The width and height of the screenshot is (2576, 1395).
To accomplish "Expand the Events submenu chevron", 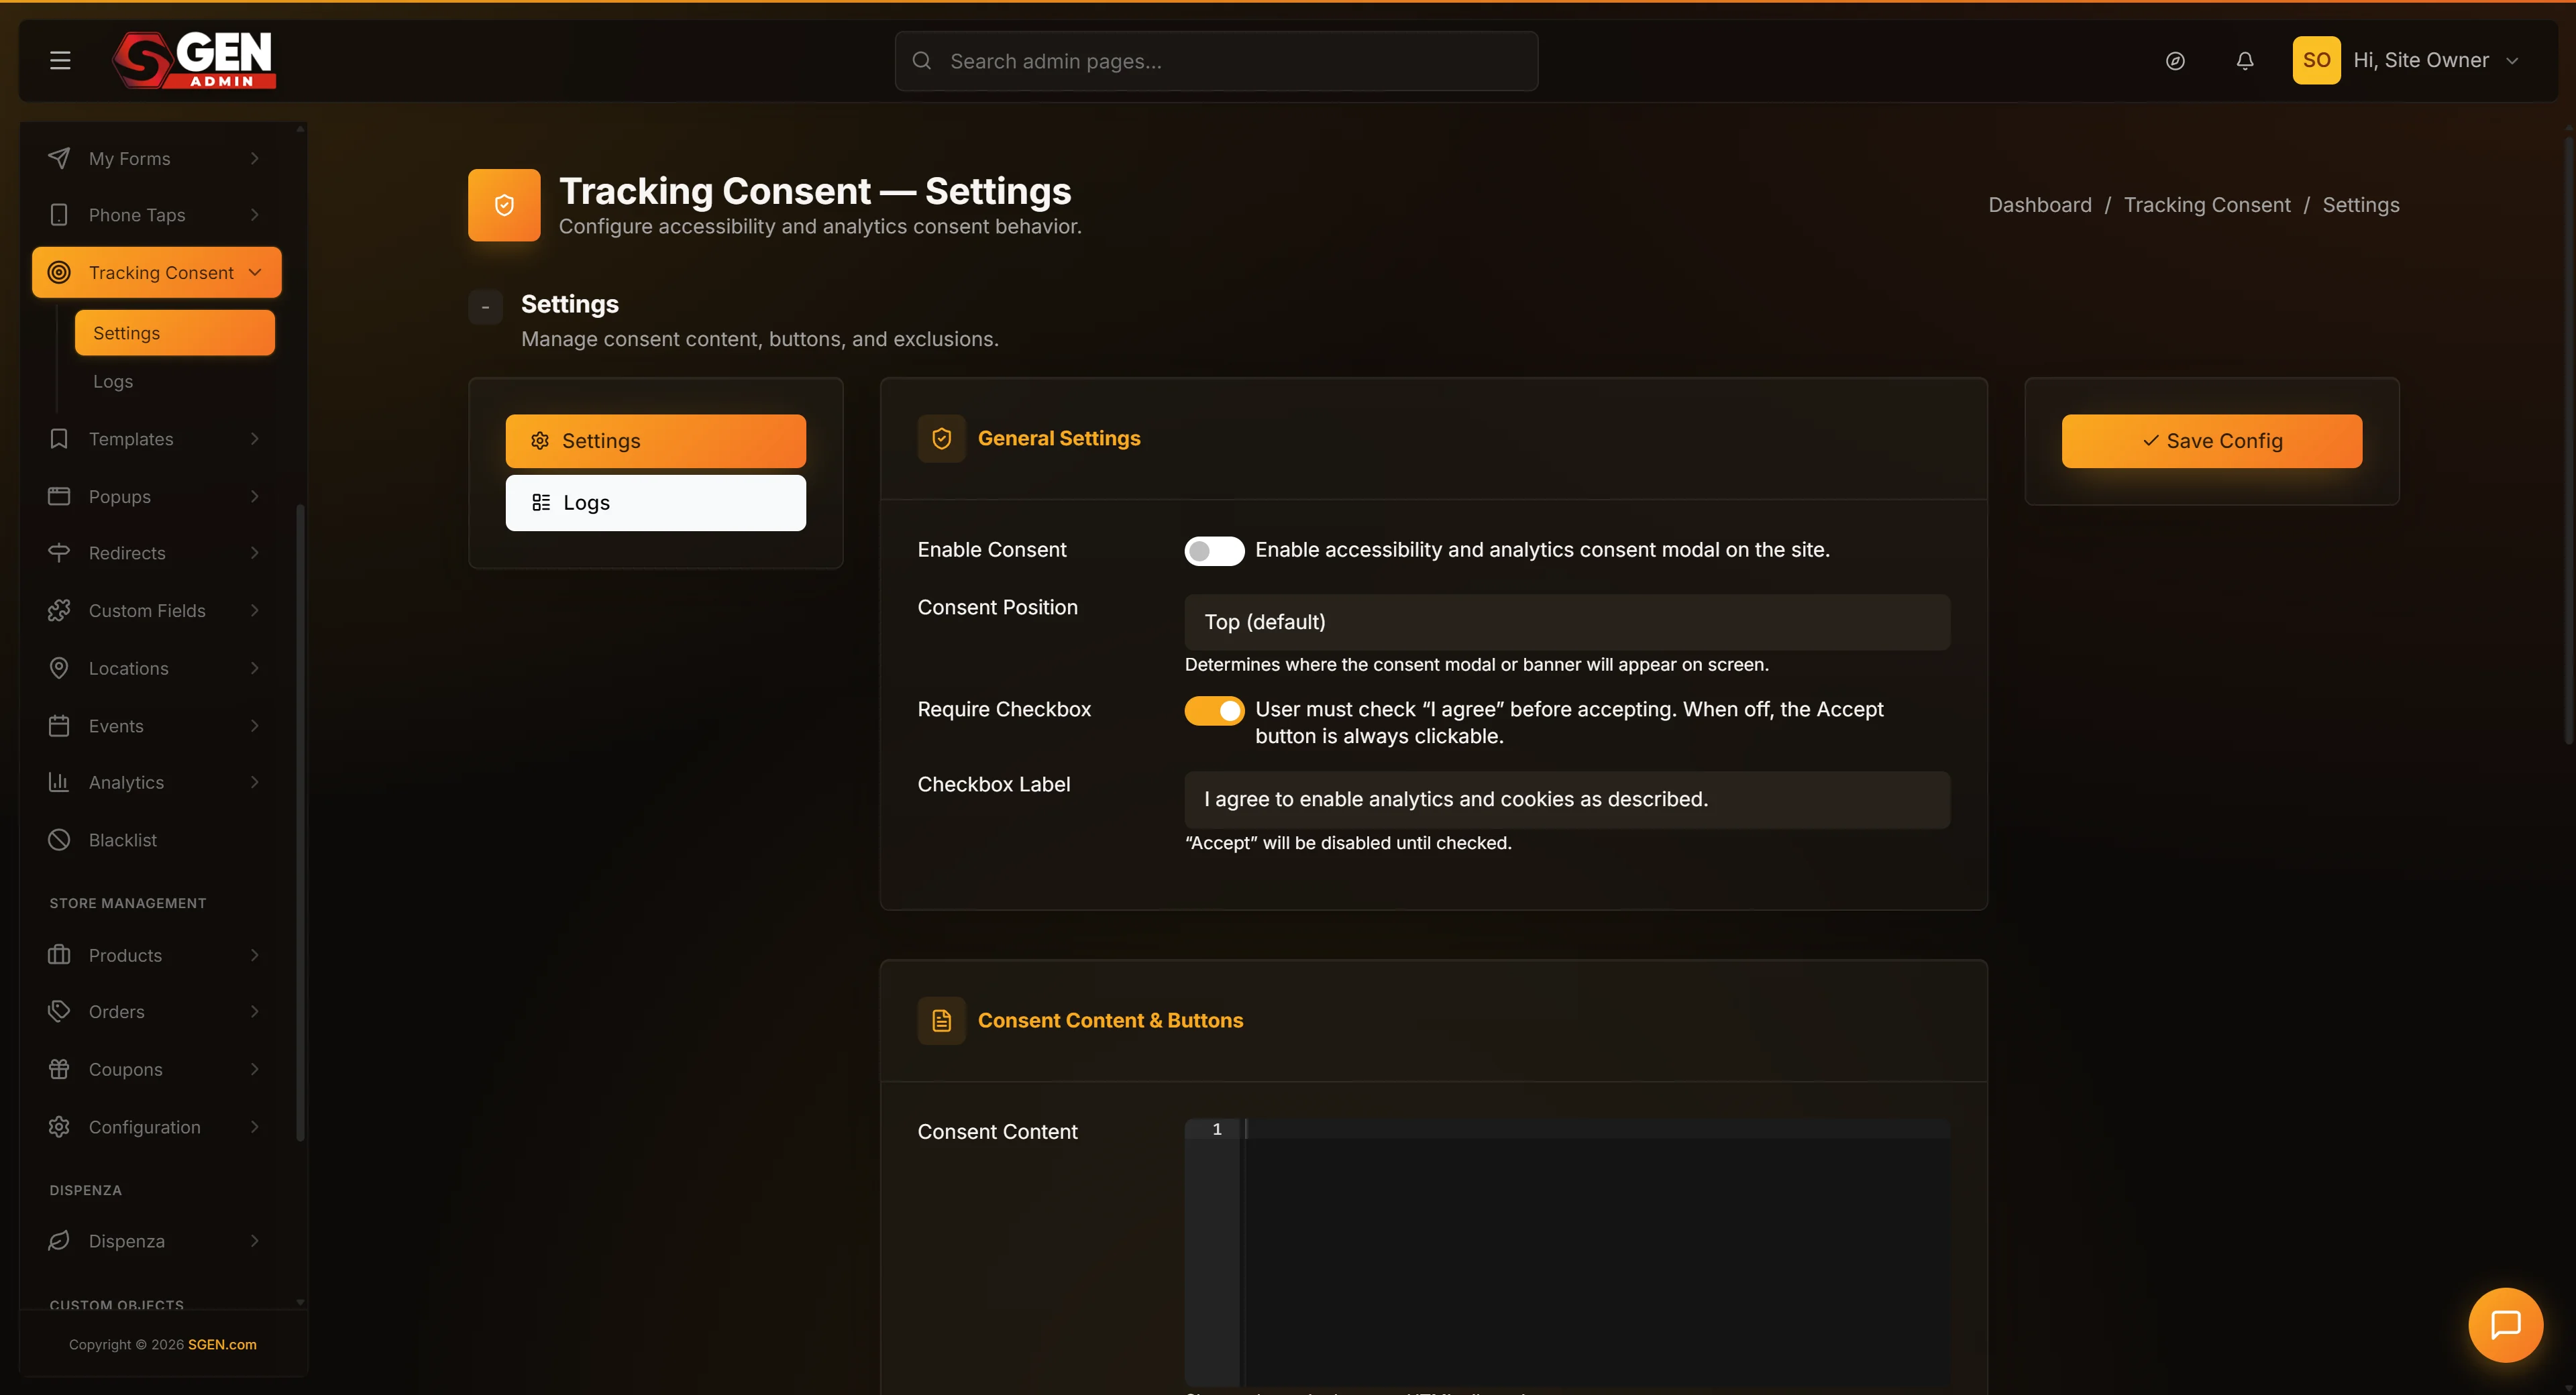I will pyautogui.click(x=255, y=726).
